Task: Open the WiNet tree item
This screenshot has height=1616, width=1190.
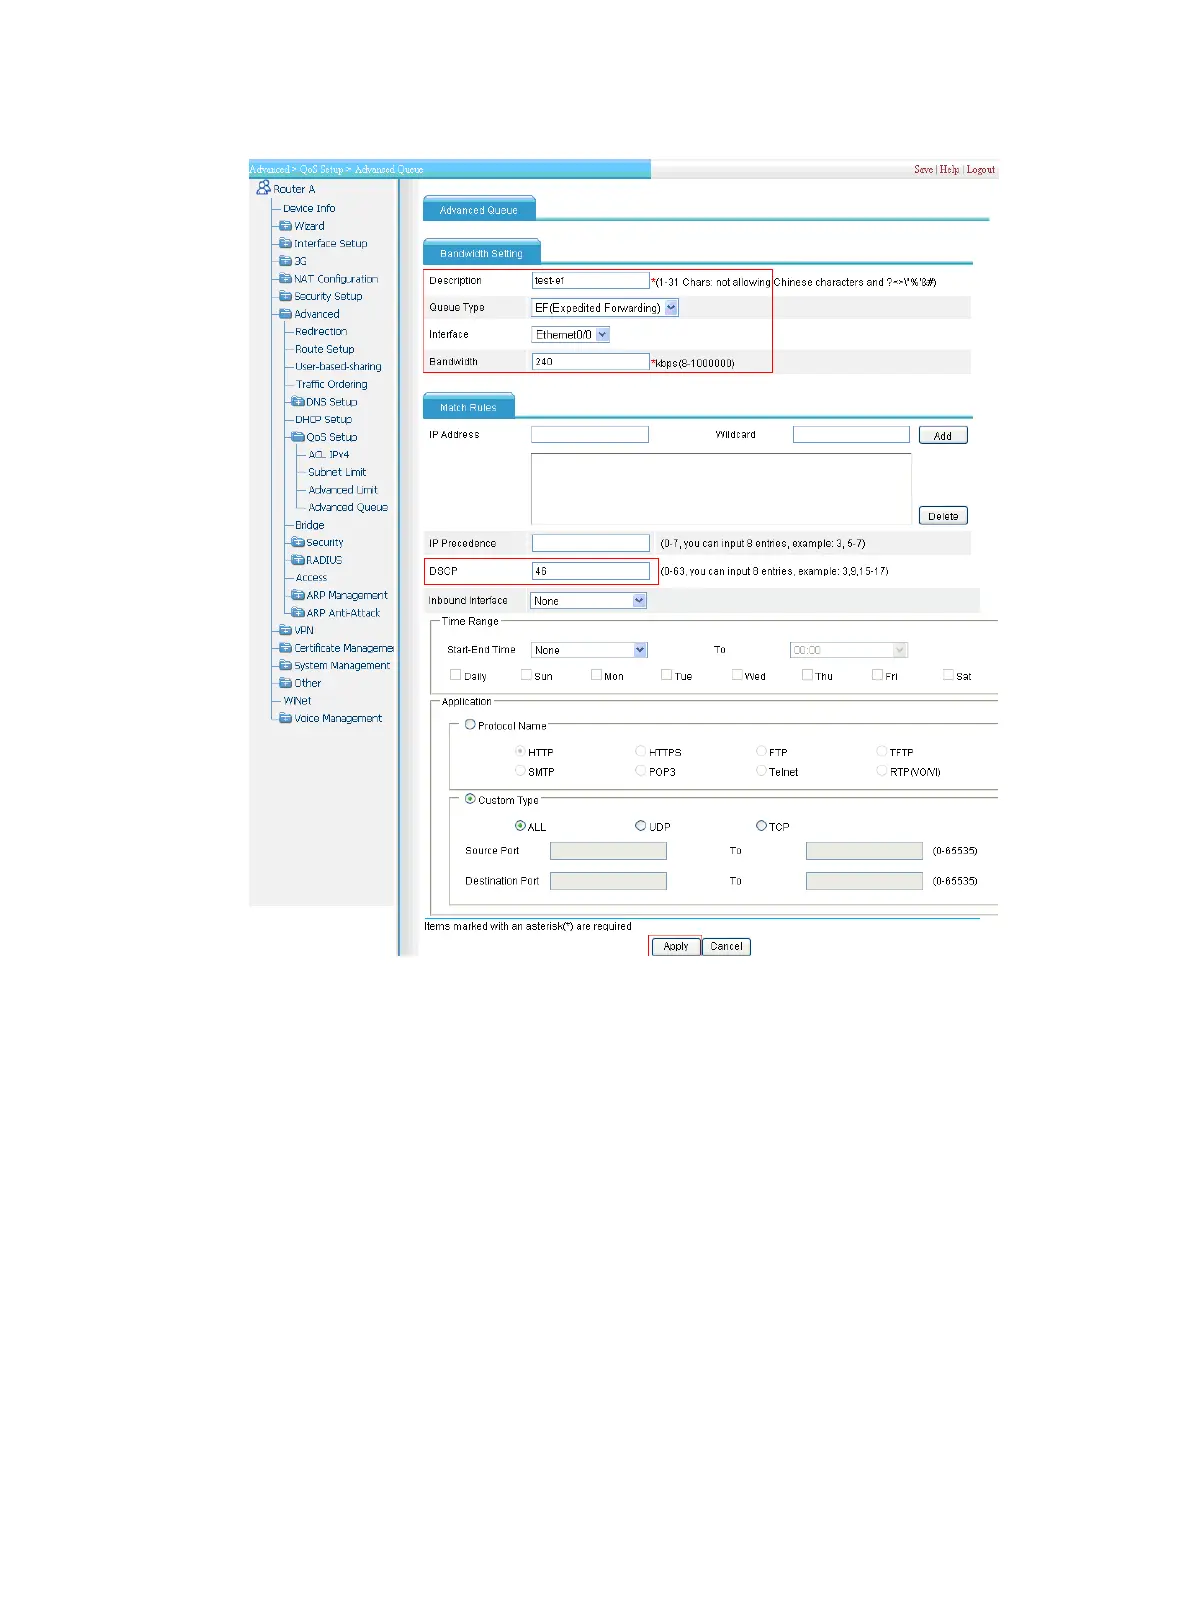Action: (297, 701)
